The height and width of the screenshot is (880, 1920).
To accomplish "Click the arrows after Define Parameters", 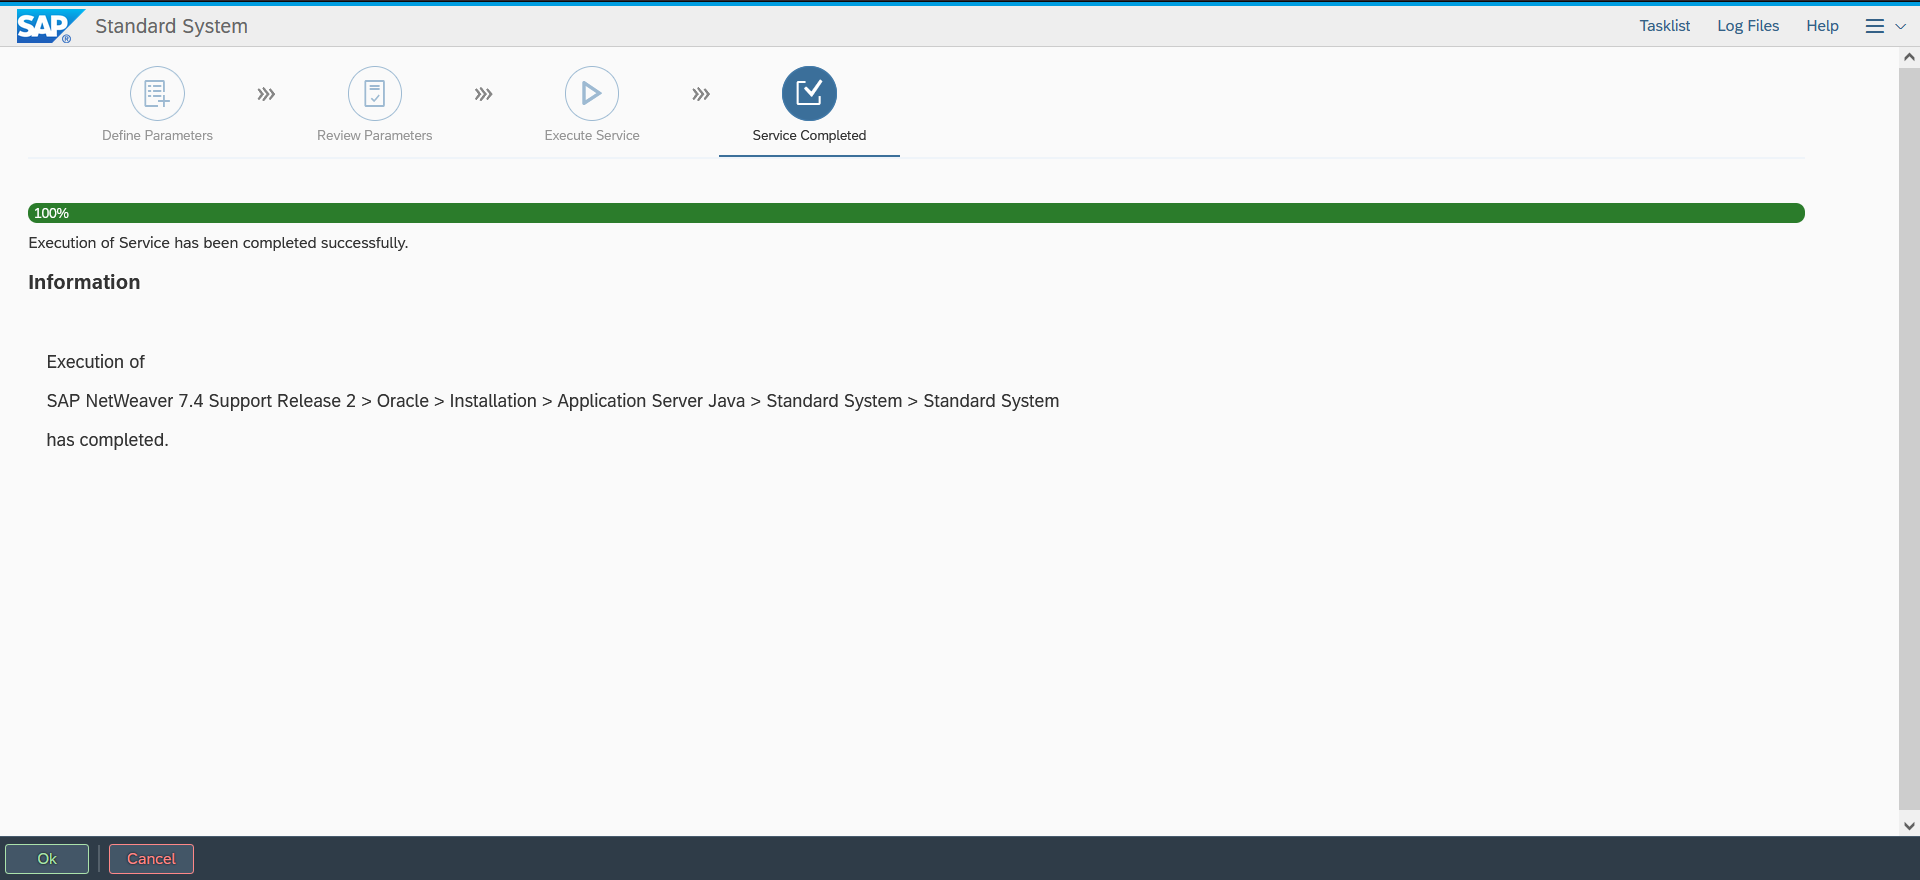I will click(x=266, y=94).
